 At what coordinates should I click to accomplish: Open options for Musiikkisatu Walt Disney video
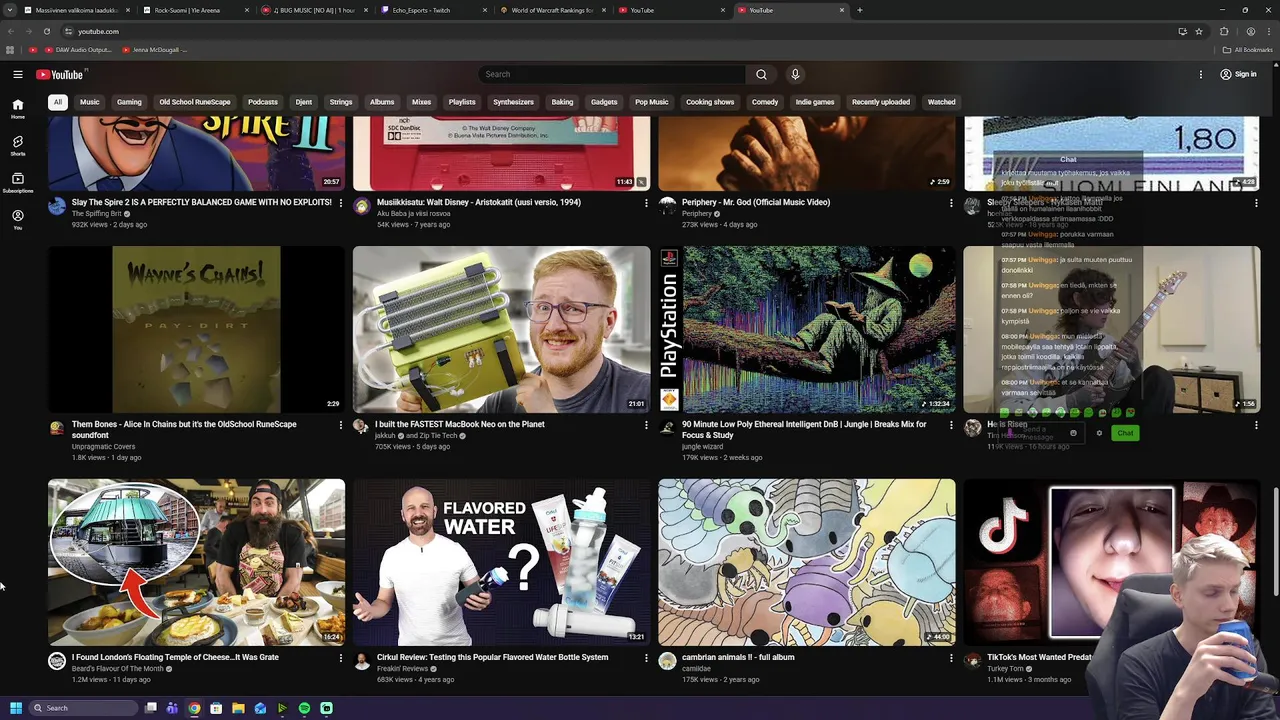tap(646, 203)
